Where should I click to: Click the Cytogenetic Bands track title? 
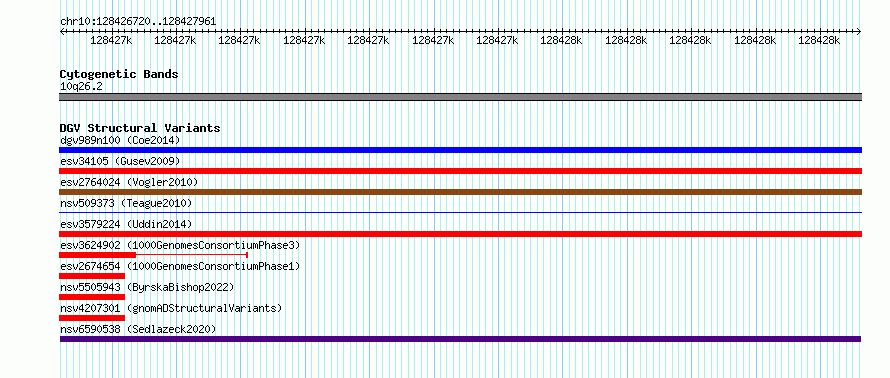[119, 74]
